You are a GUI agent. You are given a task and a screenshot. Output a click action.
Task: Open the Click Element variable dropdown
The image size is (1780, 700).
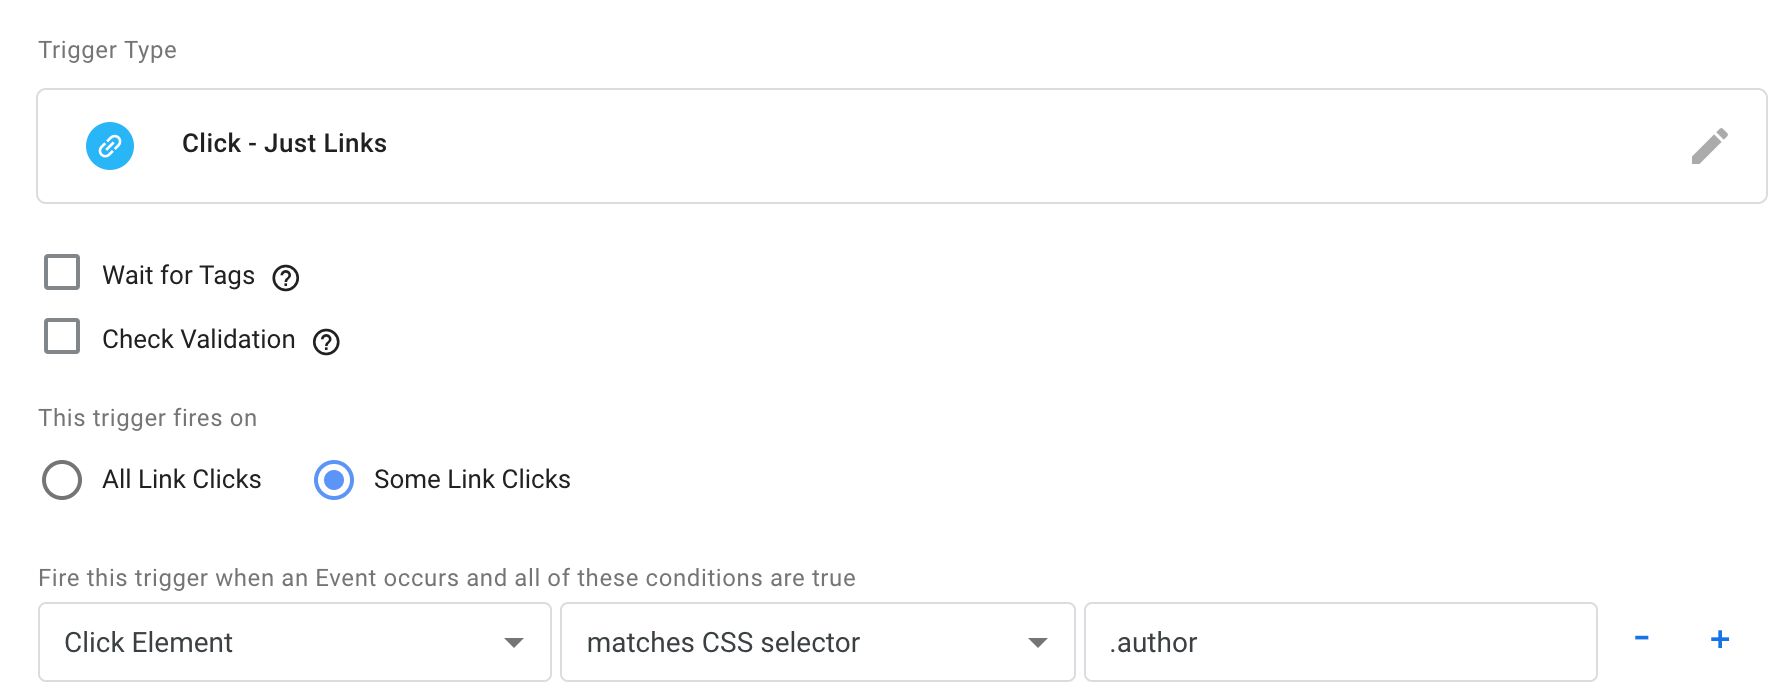(x=295, y=642)
